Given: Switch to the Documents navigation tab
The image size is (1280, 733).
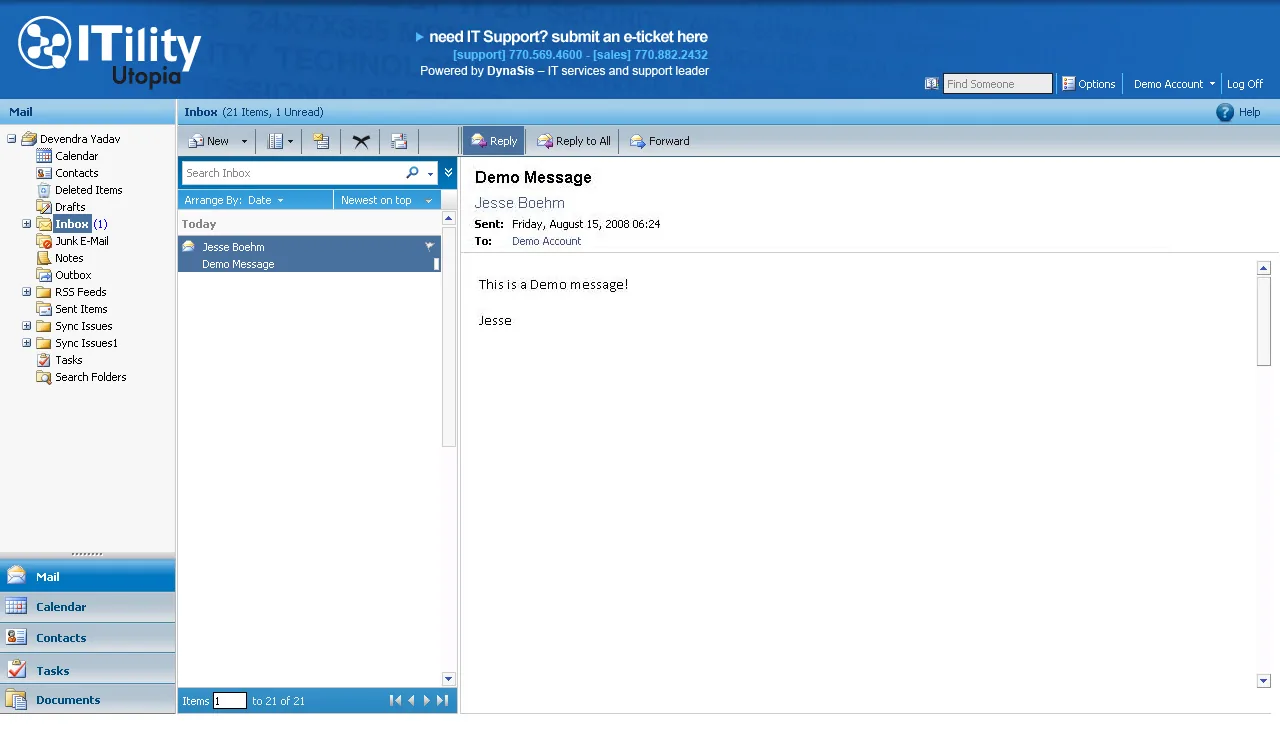Looking at the screenshot, I should [88, 700].
